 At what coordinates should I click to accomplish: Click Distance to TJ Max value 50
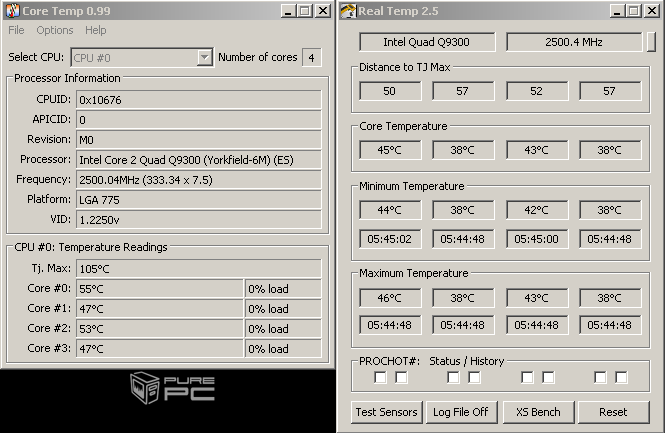click(x=390, y=91)
